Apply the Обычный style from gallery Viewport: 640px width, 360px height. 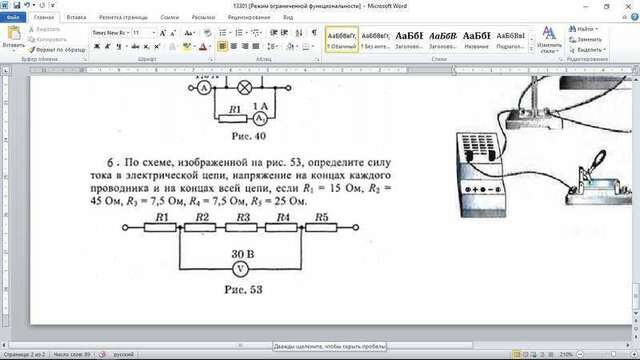[342, 40]
